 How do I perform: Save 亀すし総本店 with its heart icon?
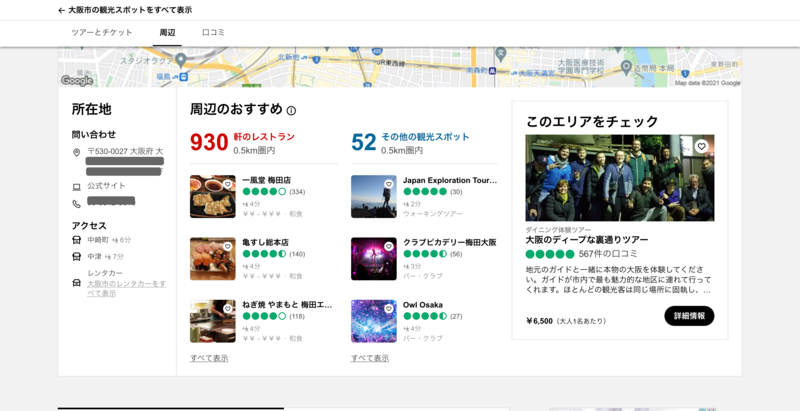(x=228, y=246)
